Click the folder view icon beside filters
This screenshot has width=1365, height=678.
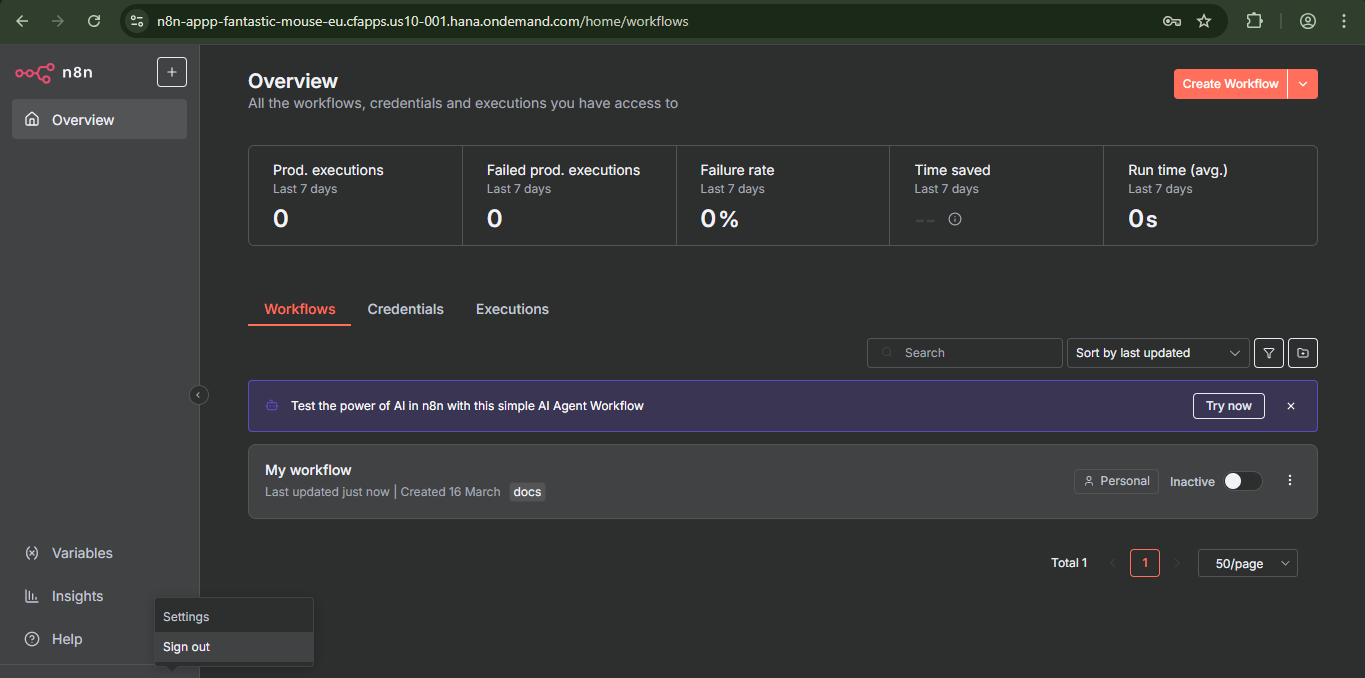pyautogui.click(x=1302, y=352)
